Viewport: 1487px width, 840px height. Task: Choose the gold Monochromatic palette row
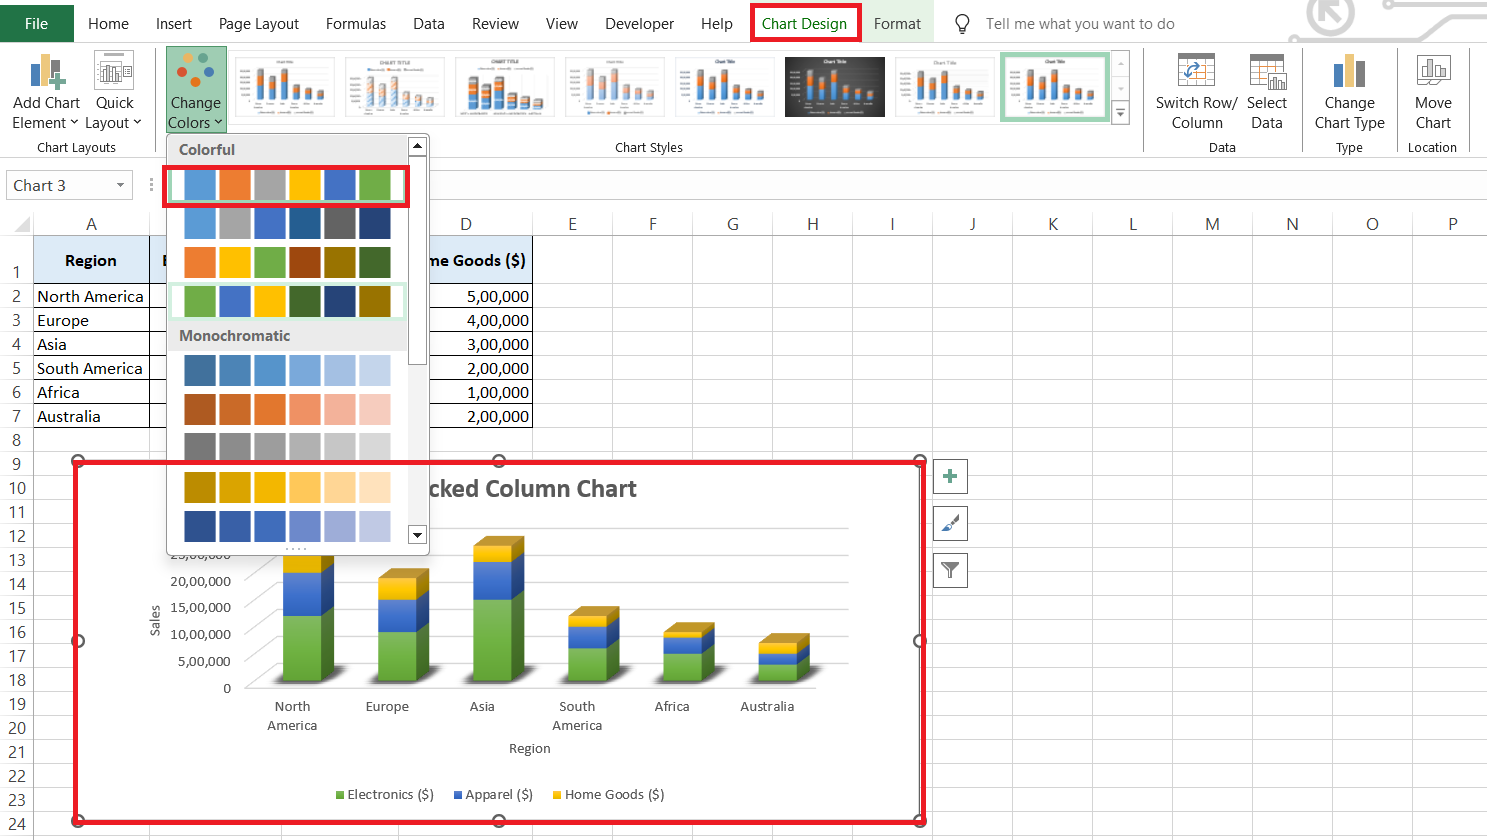(x=287, y=487)
